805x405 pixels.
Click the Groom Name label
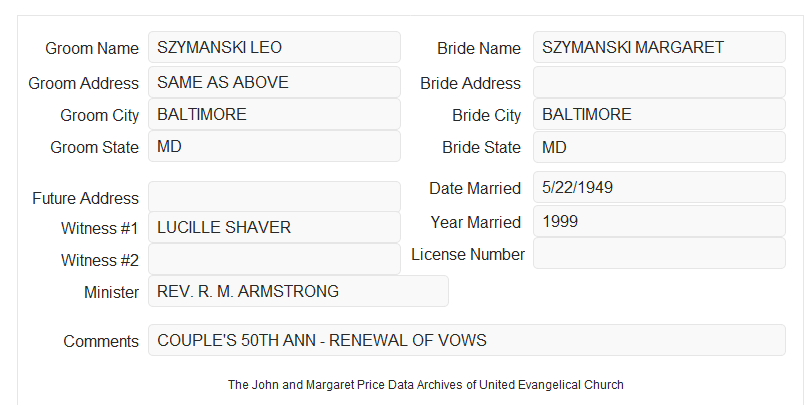92,48
